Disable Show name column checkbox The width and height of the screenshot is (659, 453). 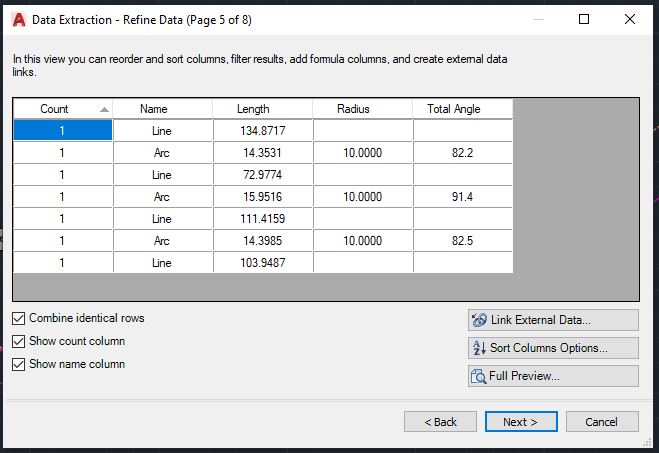coord(19,364)
